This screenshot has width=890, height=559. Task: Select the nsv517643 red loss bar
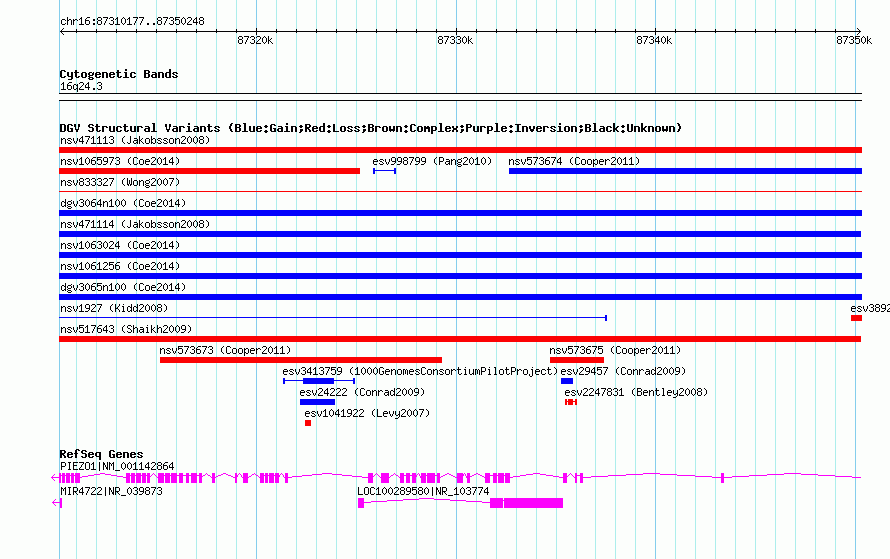tap(460, 339)
